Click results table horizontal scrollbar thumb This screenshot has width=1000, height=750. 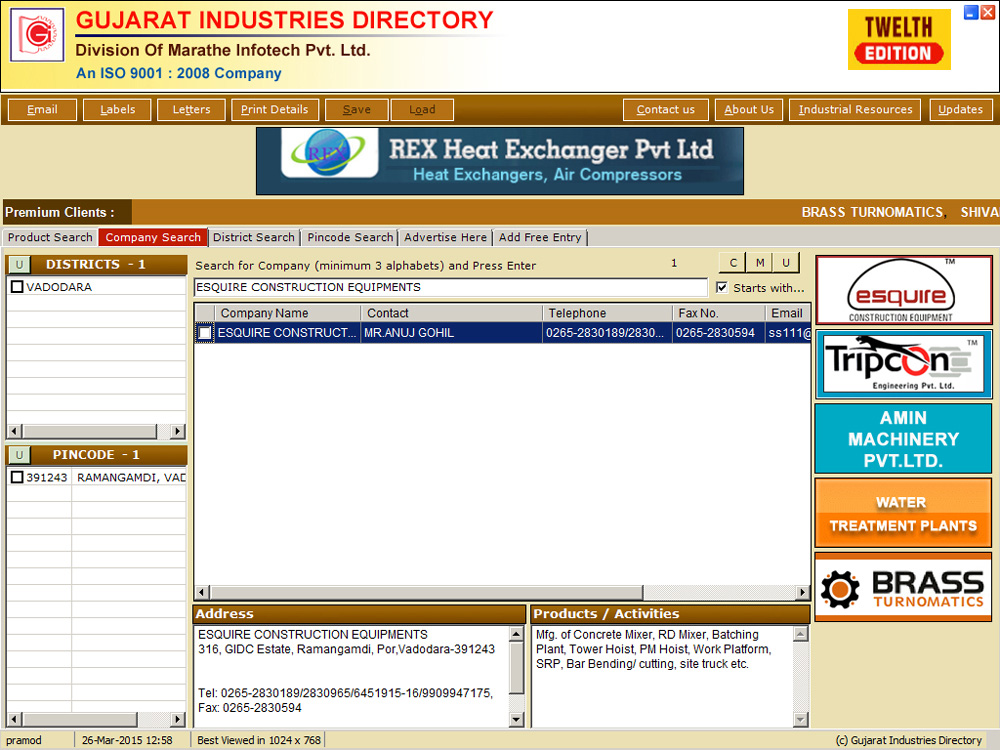coord(427,592)
